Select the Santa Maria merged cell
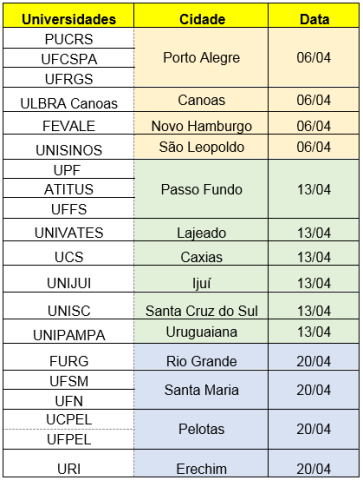 (201, 390)
